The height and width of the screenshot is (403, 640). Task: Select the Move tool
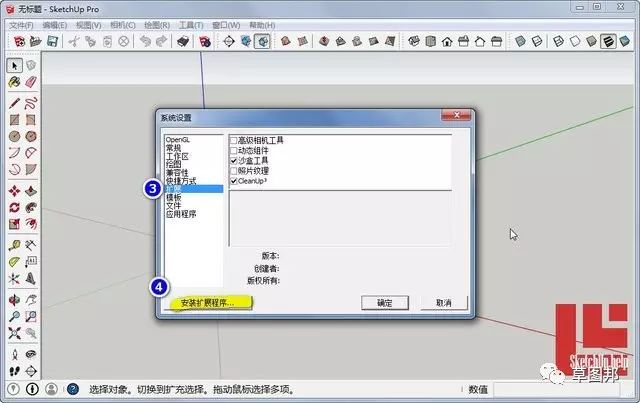(15, 191)
